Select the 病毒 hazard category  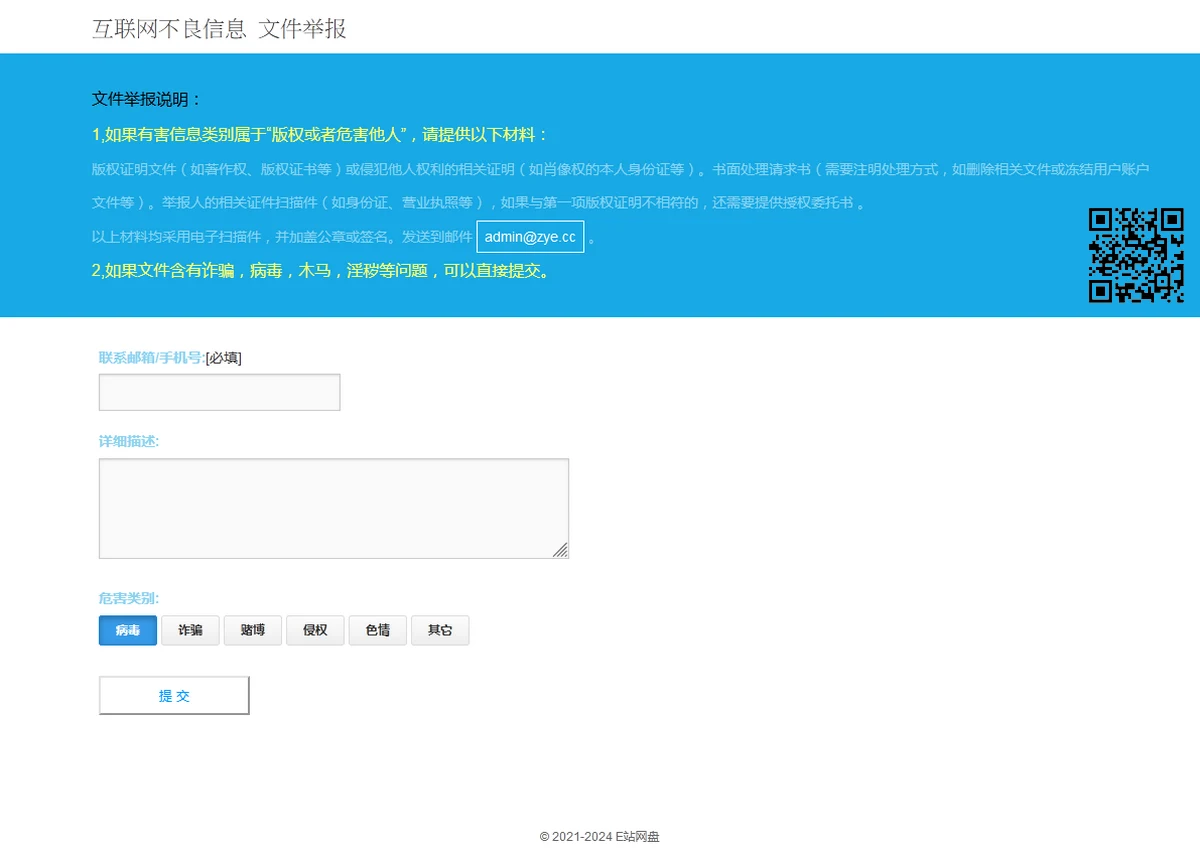tap(128, 630)
